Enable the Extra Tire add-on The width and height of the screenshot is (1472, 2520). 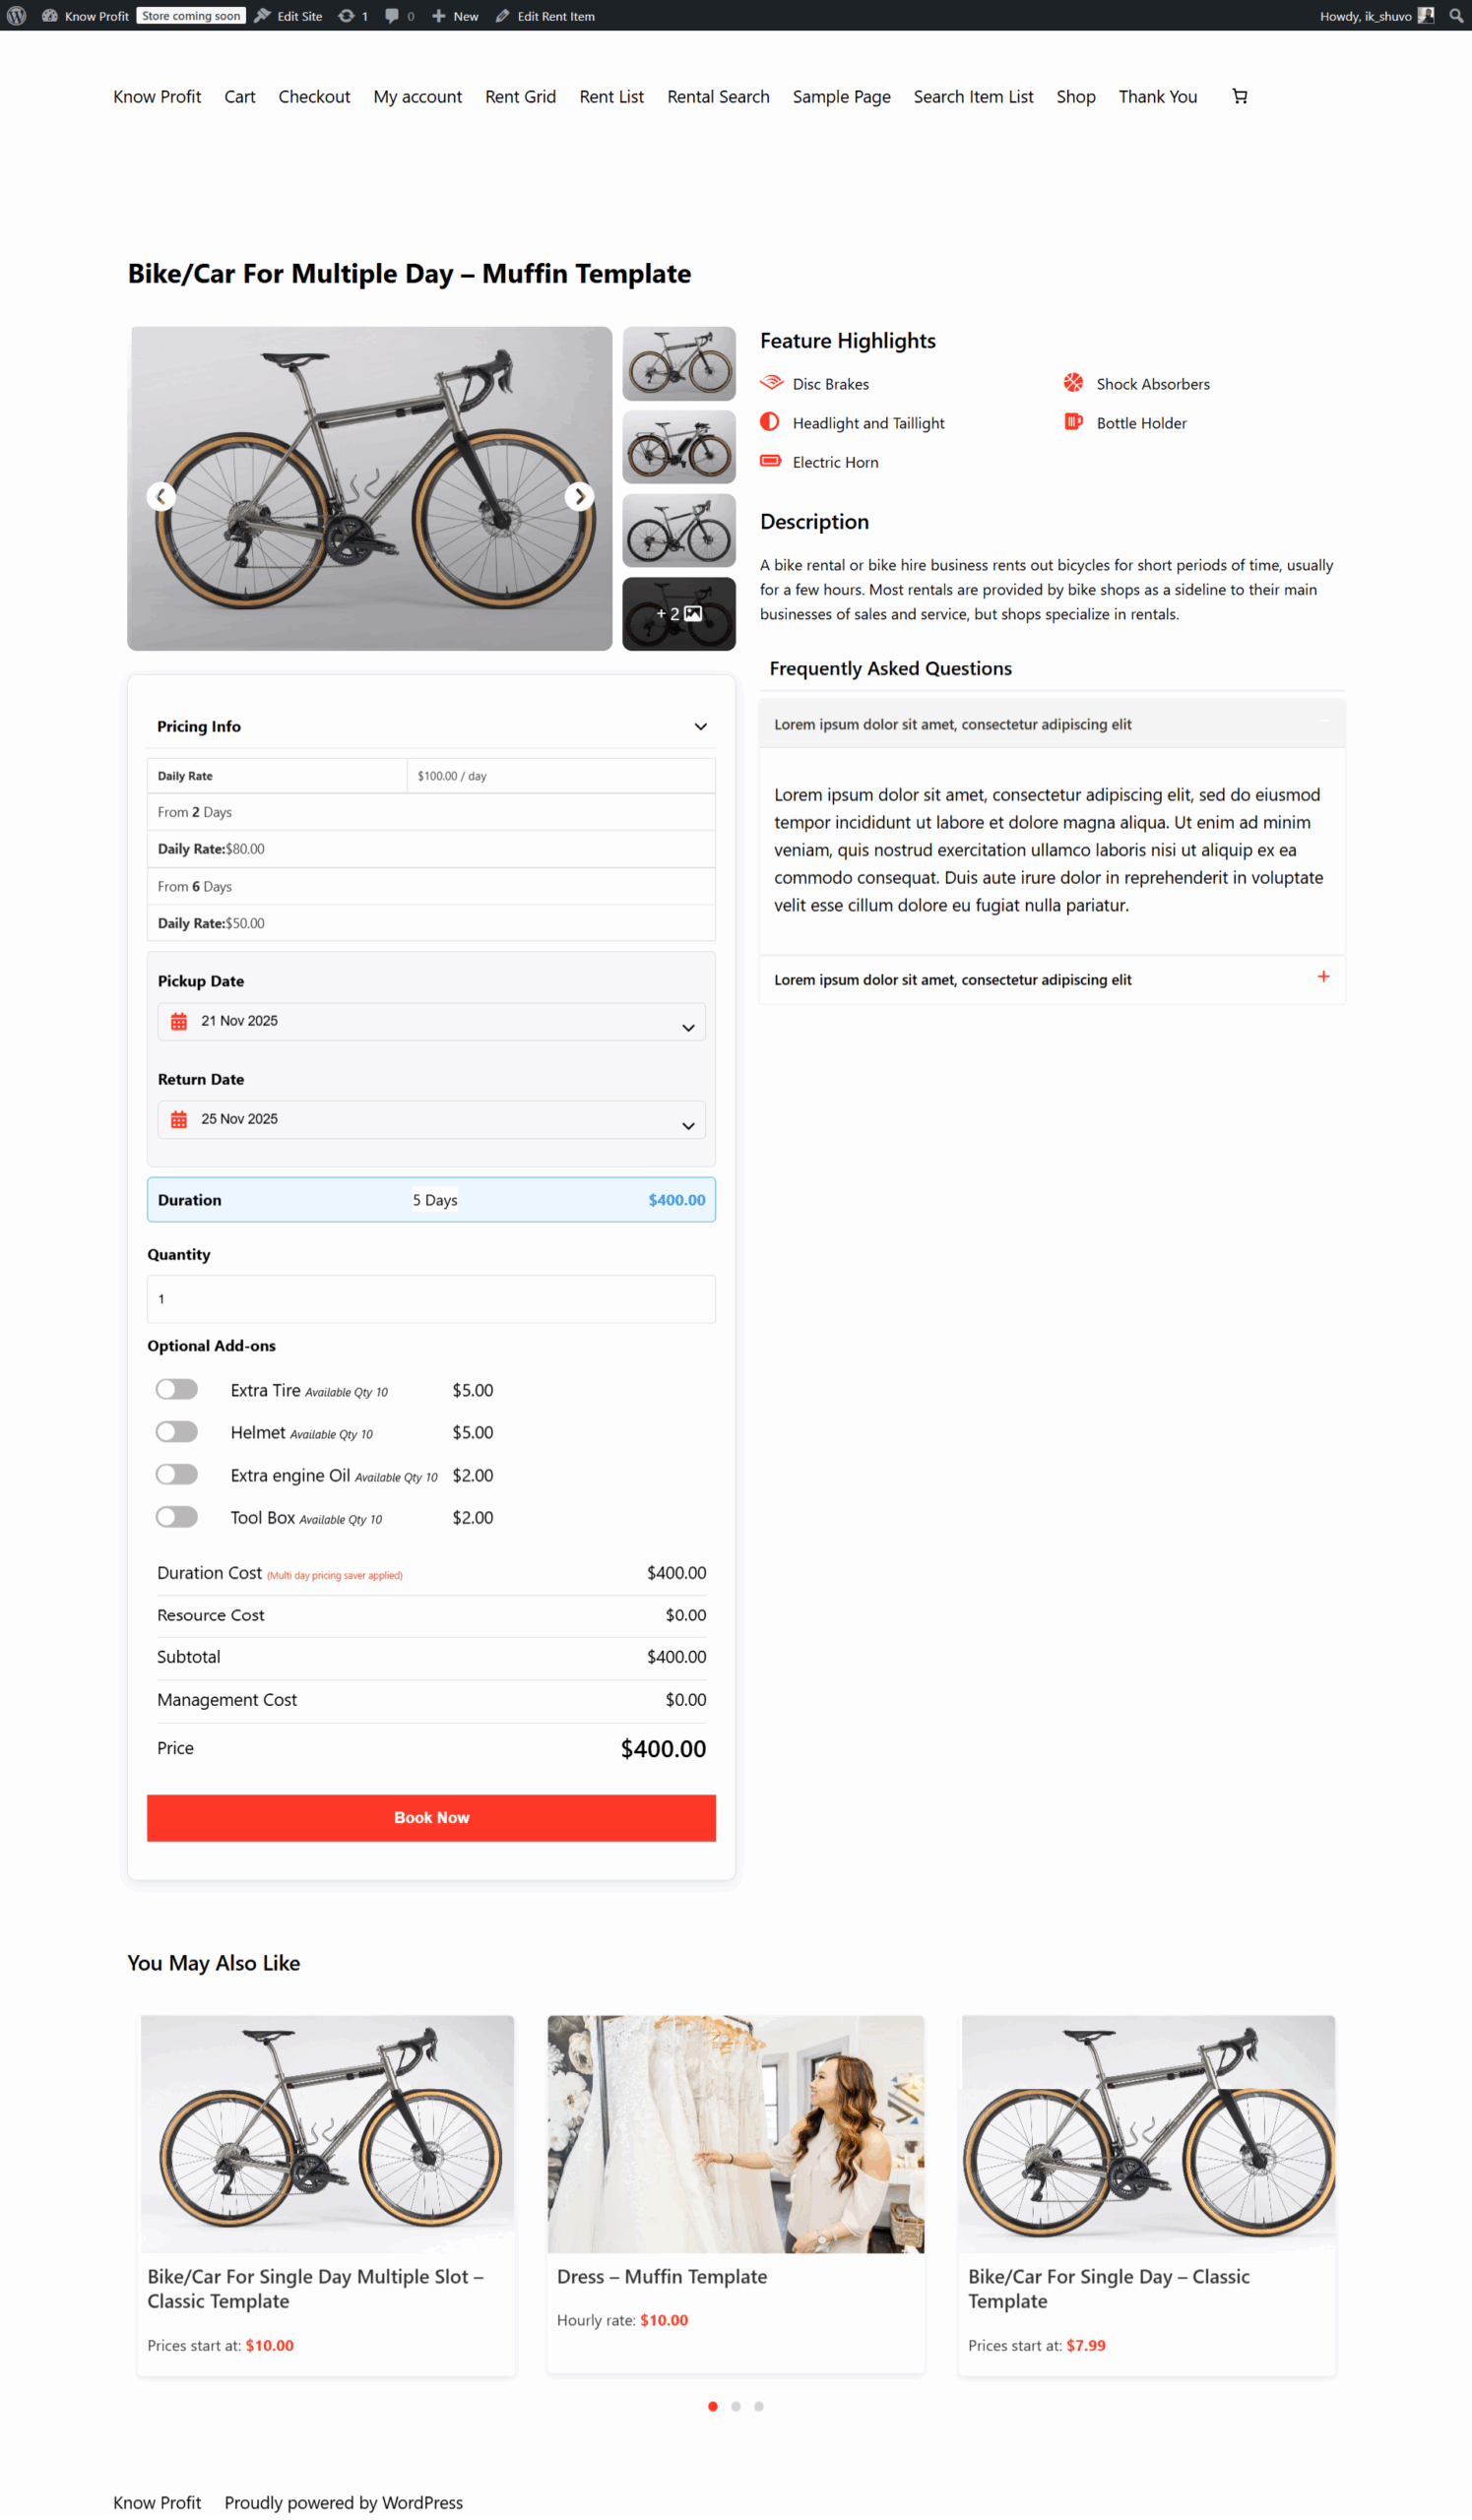coord(177,1389)
